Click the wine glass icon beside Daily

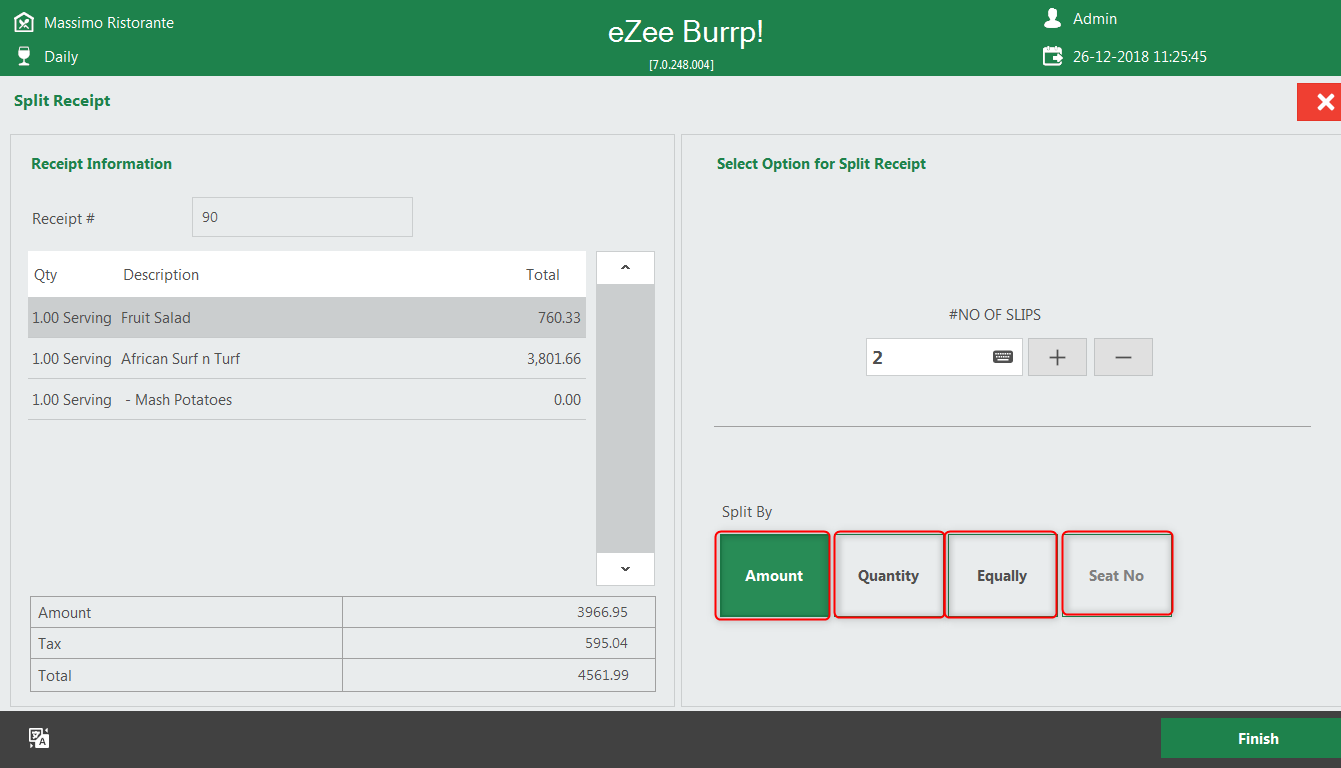(24, 56)
